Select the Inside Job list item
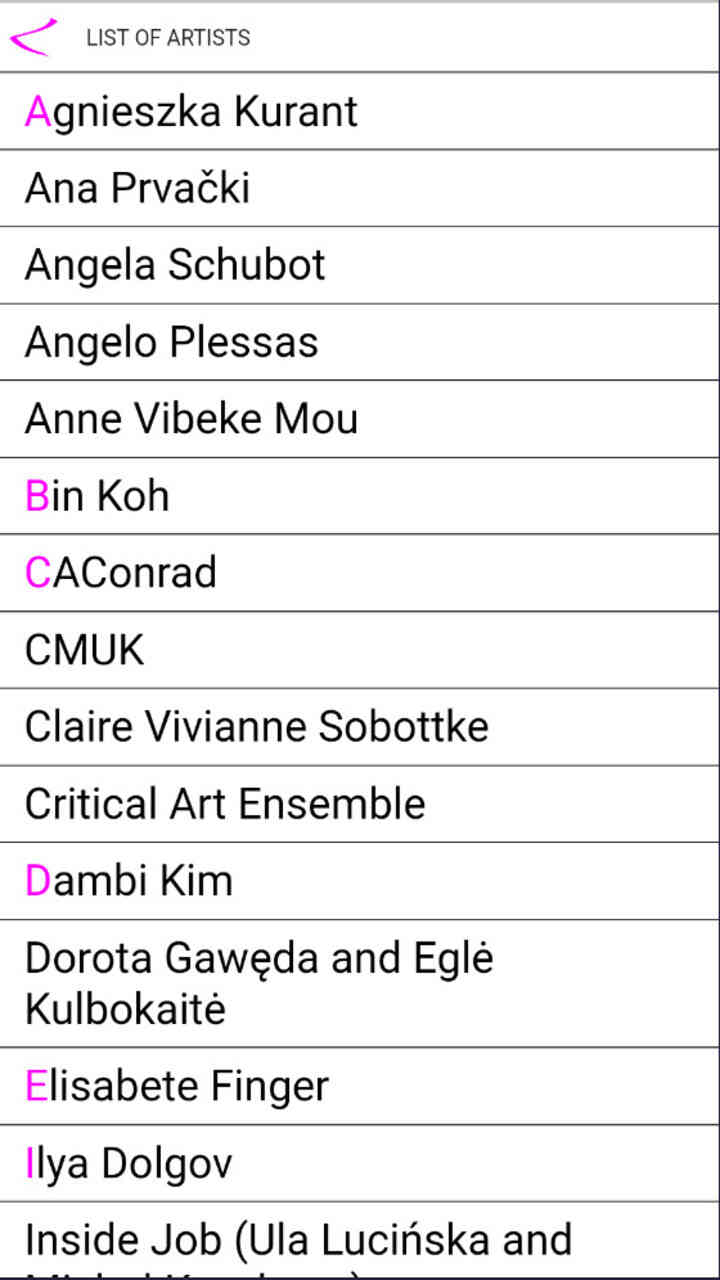Image resolution: width=720 pixels, height=1280 pixels. click(x=298, y=1242)
